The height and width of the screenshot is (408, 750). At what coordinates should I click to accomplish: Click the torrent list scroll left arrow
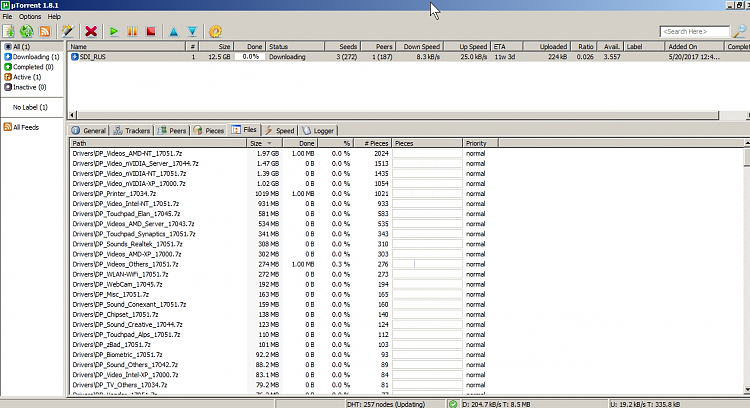[x=72, y=115]
